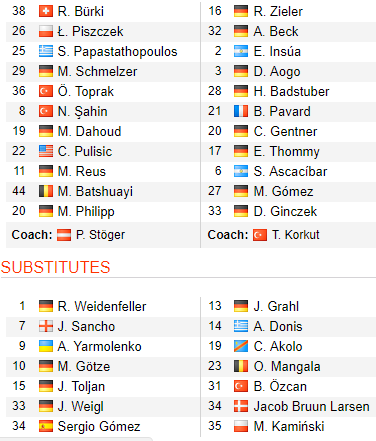Screen dimensions: 376x441
Task: Click the French flag beside B. Pavard
Action: pyautogui.click(x=241, y=111)
